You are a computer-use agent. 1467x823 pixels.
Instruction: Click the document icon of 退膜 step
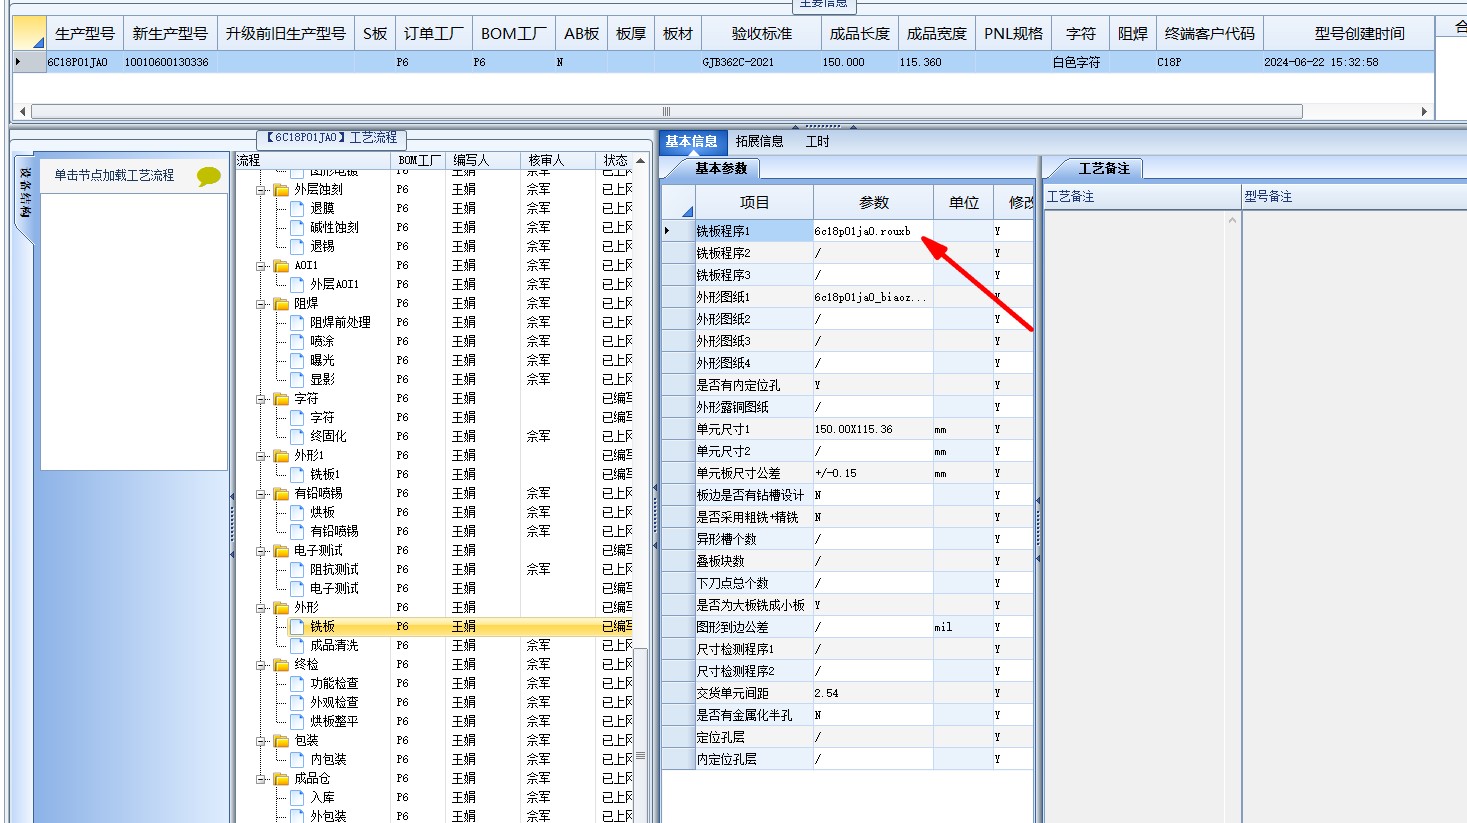[x=297, y=208]
